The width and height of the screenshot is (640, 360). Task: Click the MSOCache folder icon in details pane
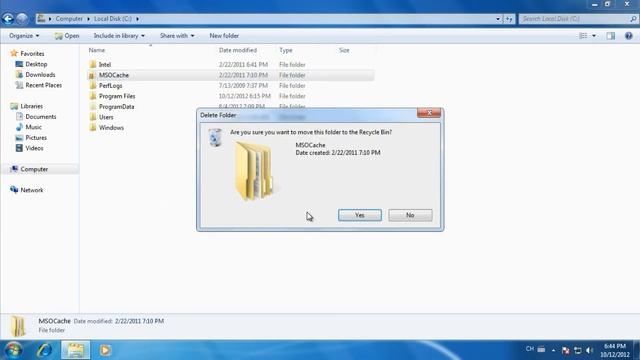coord(18,326)
